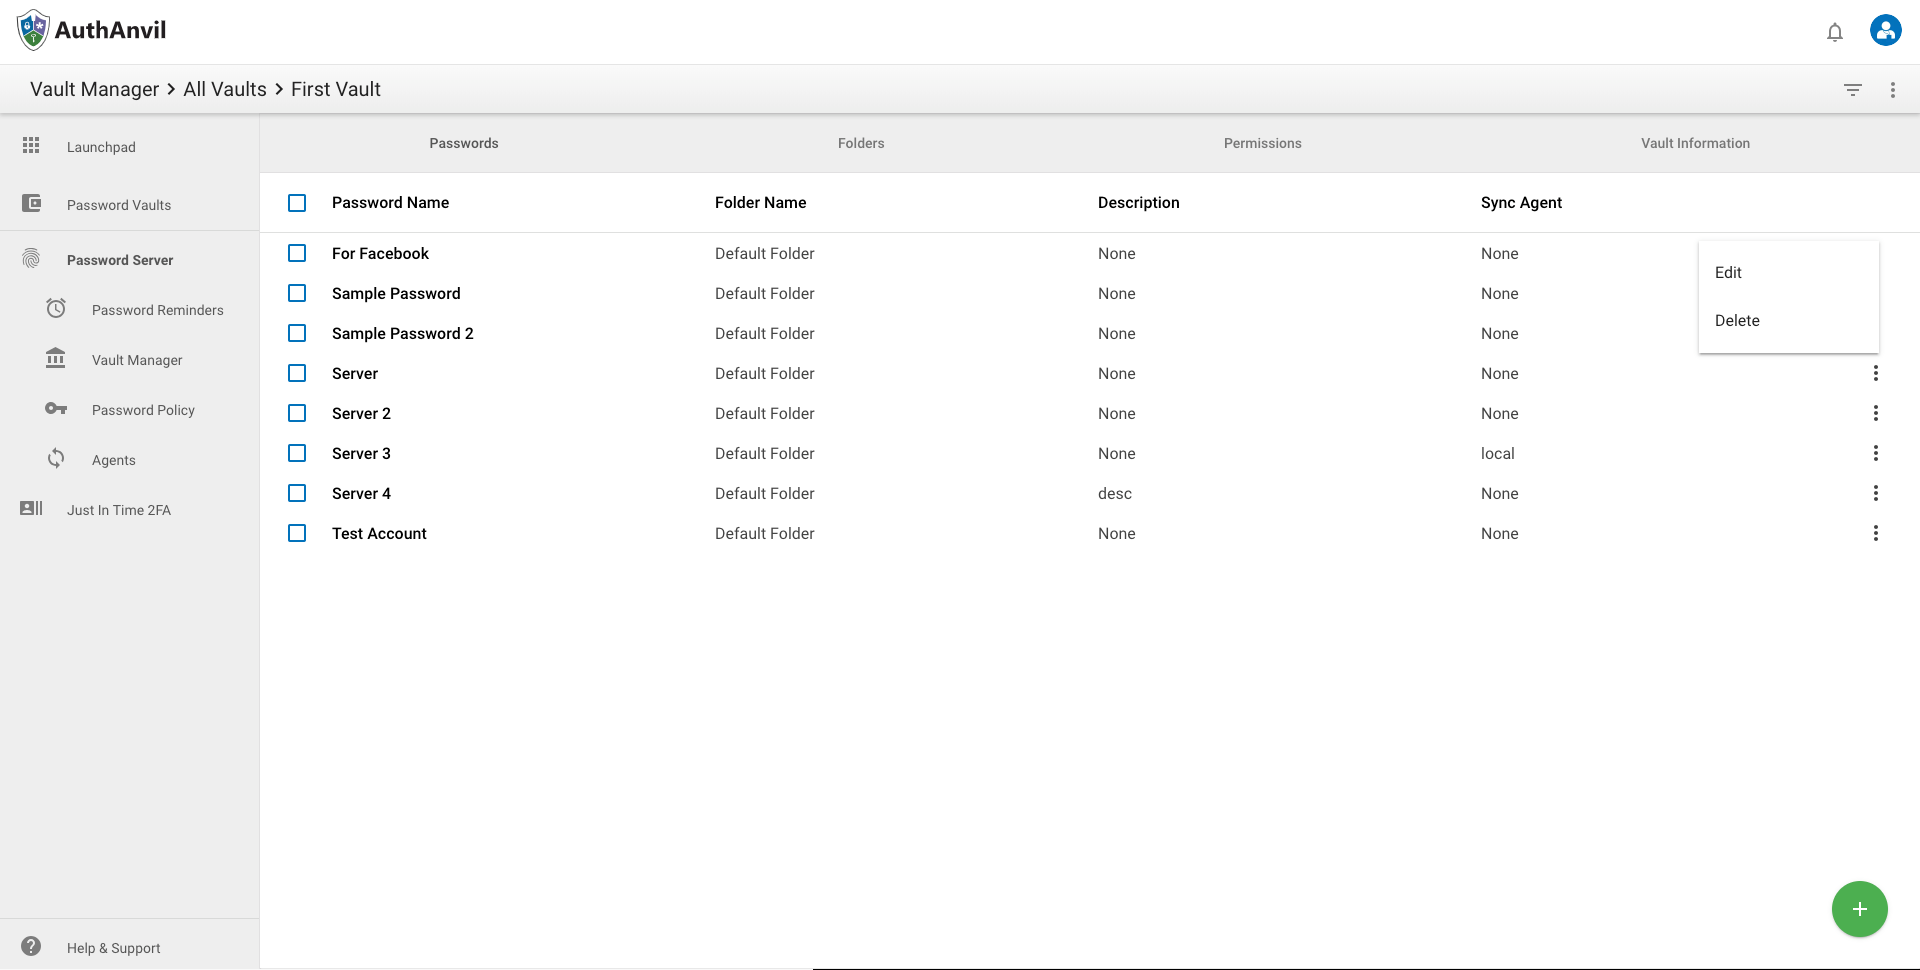This screenshot has width=1920, height=970.
Task: Sort by Password Name column header
Action: pyautogui.click(x=390, y=202)
